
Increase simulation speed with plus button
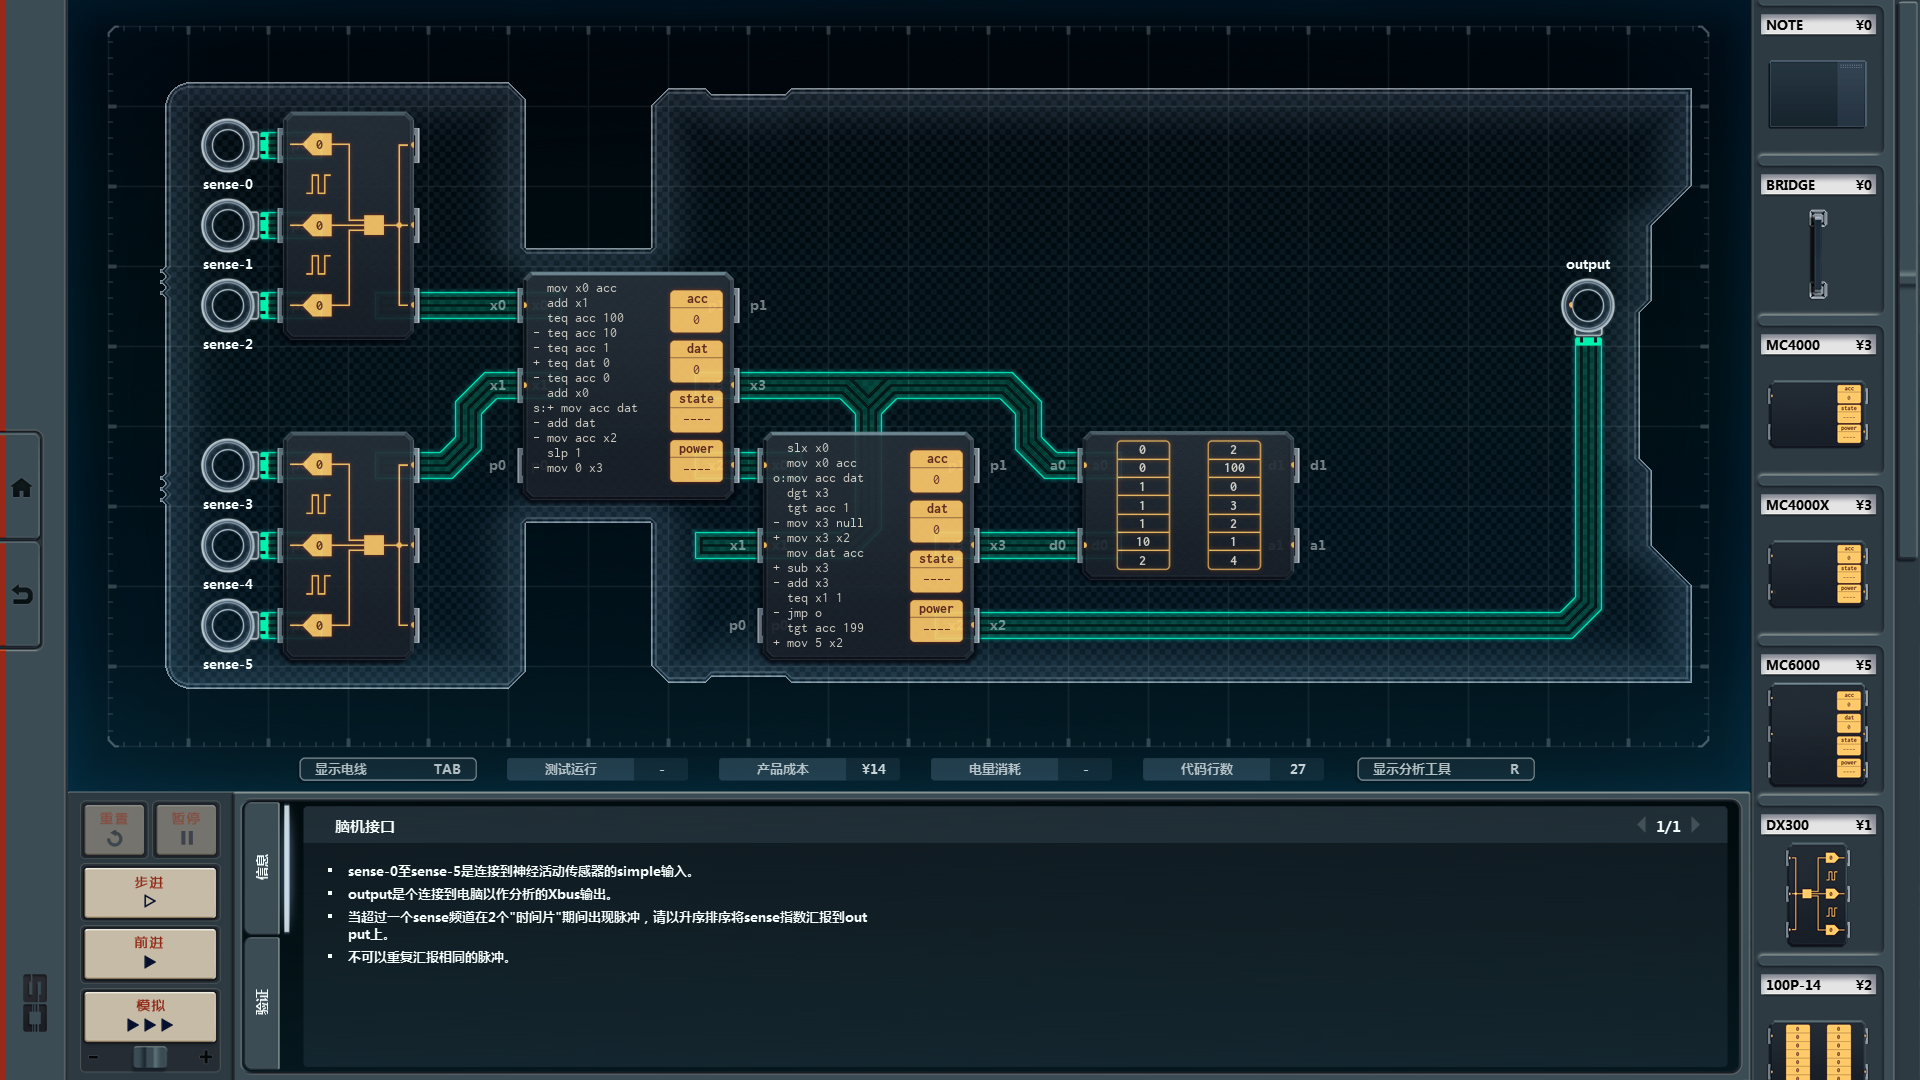pyautogui.click(x=206, y=1057)
